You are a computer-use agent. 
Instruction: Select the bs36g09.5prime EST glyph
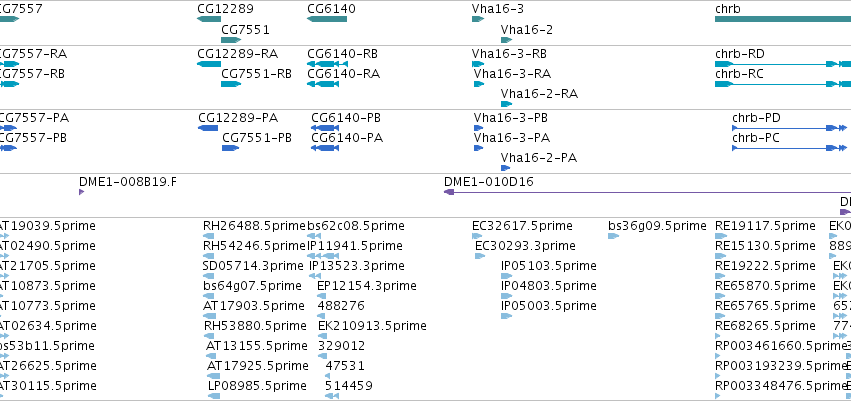coord(613,236)
